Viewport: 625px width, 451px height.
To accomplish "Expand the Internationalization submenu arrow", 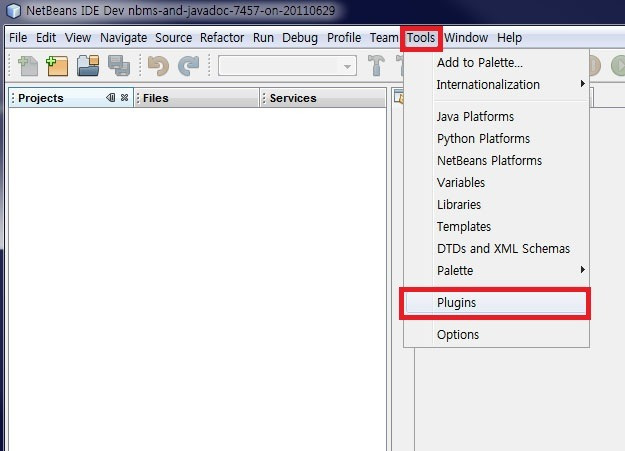I will (x=582, y=84).
